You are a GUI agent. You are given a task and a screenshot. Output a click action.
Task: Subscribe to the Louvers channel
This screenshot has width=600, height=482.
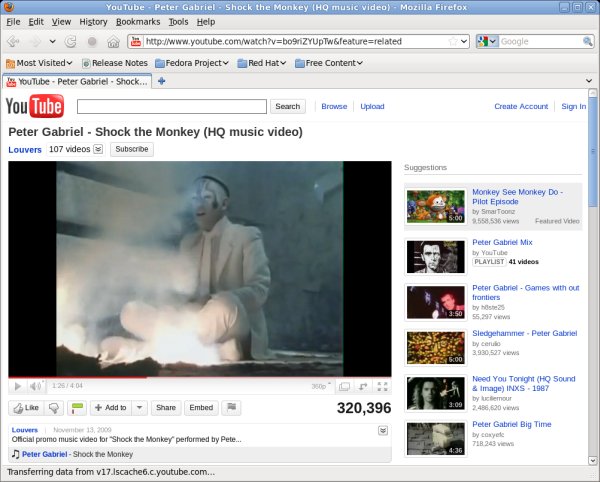coord(132,149)
